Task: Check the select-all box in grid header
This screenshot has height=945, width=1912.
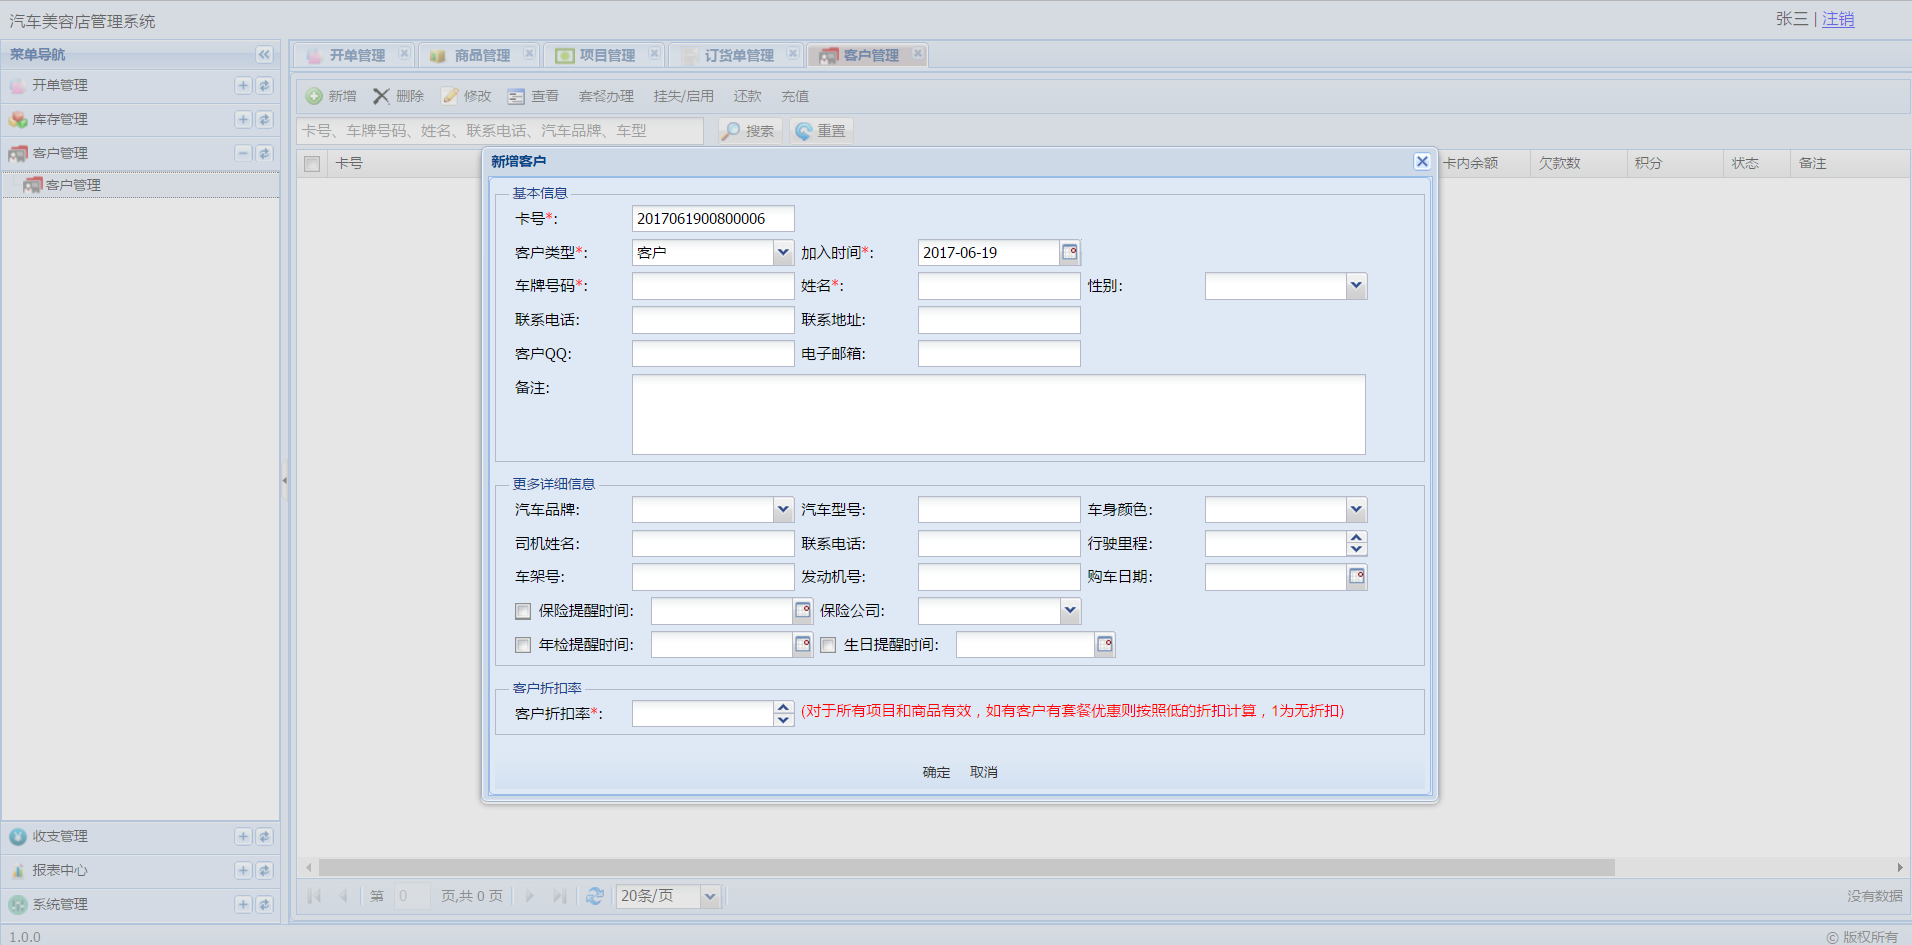Action: pyautogui.click(x=312, y=164)
